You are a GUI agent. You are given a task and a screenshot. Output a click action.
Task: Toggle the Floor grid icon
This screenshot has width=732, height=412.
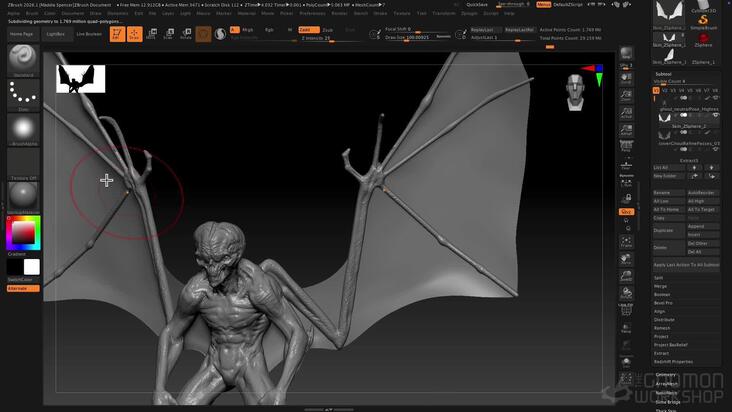pos(626,165)
